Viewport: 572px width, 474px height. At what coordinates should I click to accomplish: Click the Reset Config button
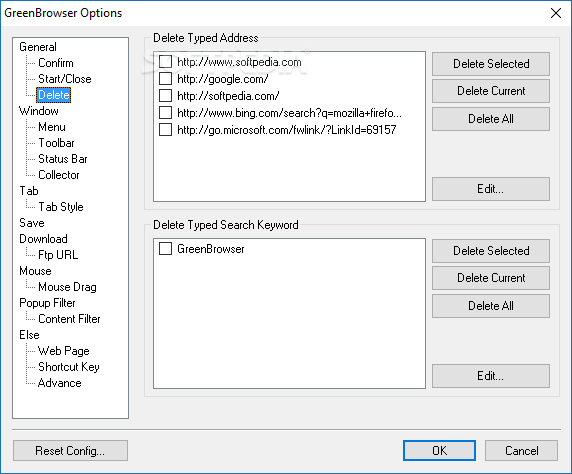click(70, 451)
